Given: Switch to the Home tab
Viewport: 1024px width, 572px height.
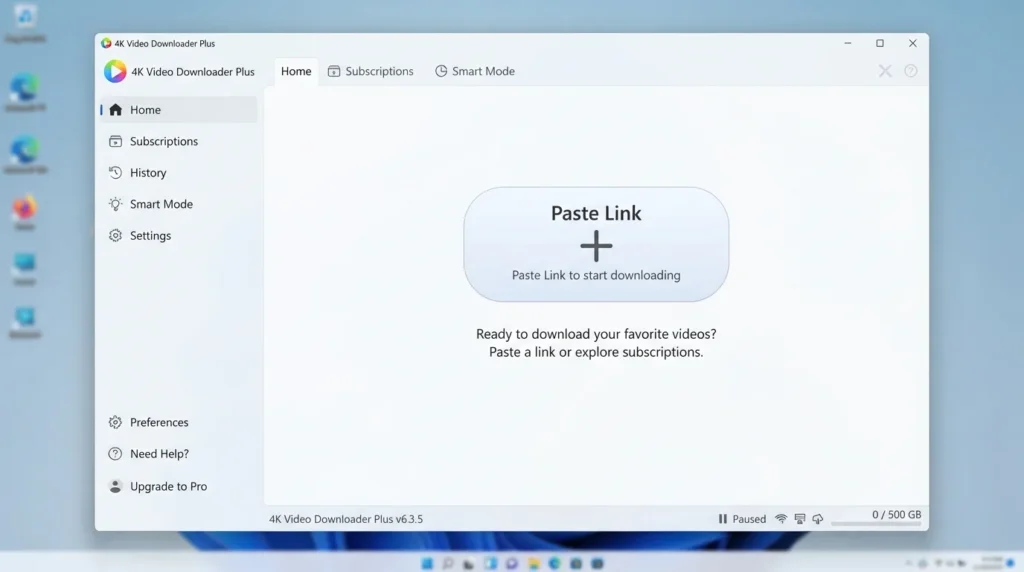Looking at the screenshot, I should tap(296, 71).
